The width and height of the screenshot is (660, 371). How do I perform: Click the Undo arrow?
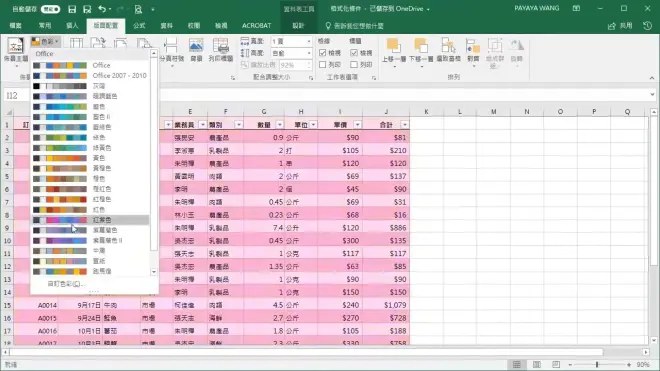coord(102,9)
